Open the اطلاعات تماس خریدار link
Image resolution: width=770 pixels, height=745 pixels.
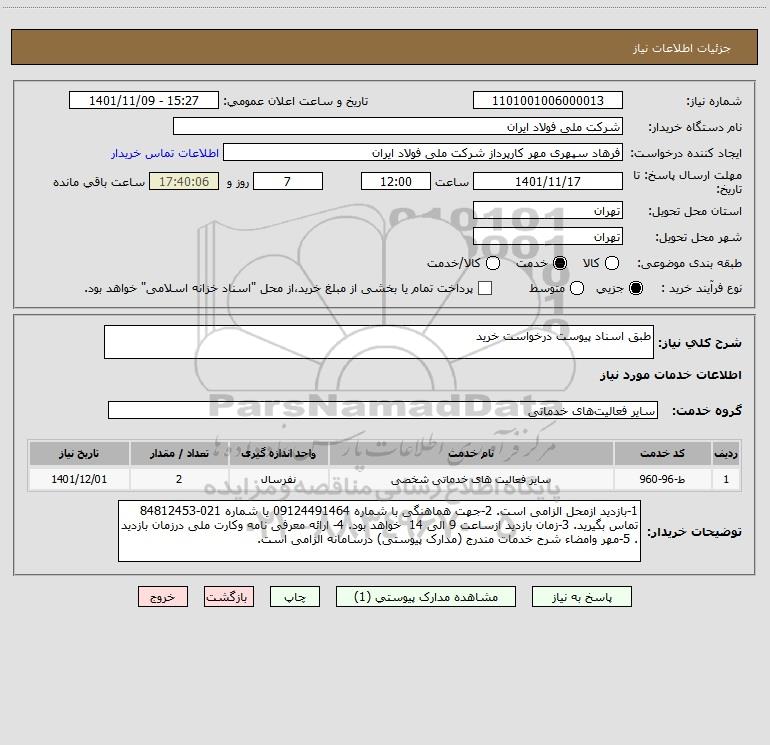pos(165,153)
